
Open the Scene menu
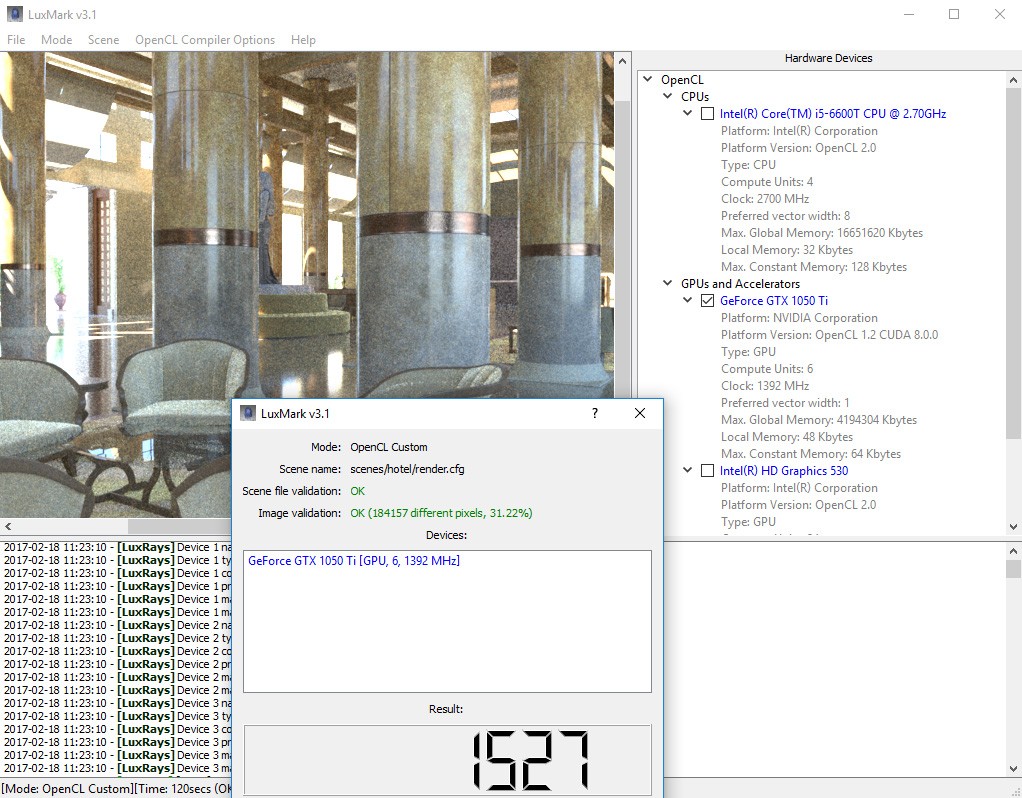pyautogui.click(x=103, y=40)
